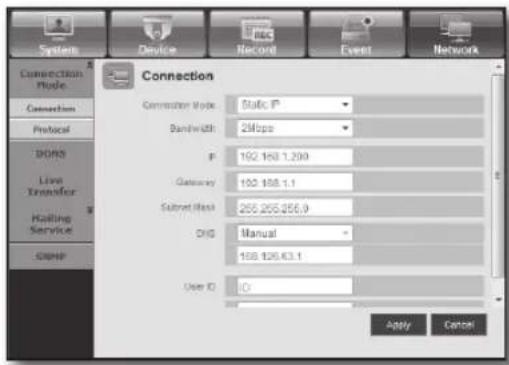Collapse Connection Mode sidebar arrow

click(90, 64)
